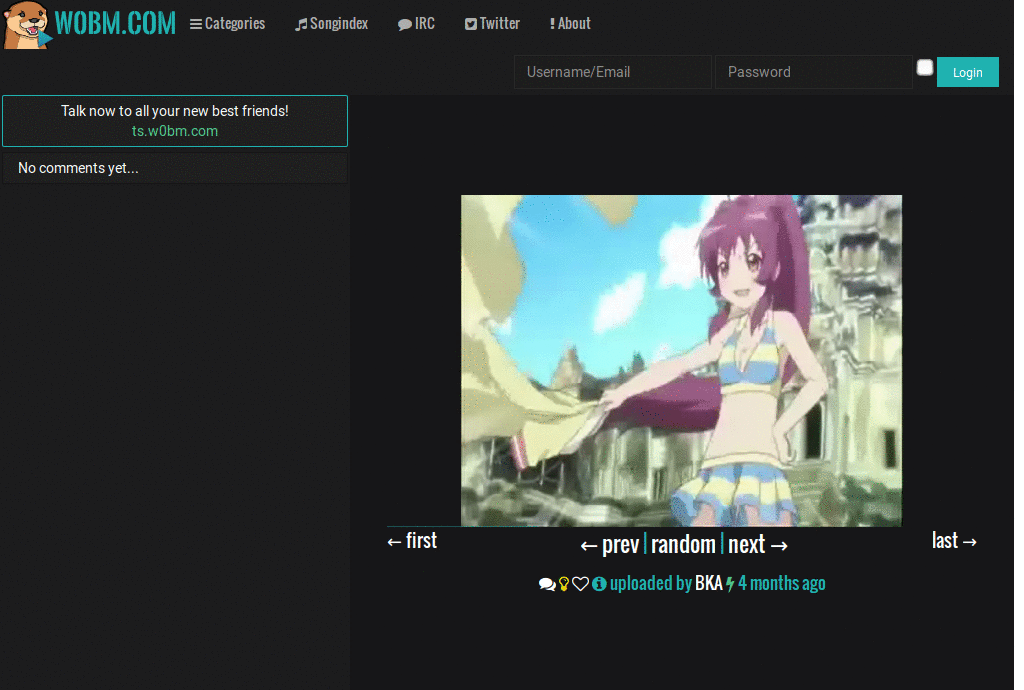Jump to the last video

954,541
